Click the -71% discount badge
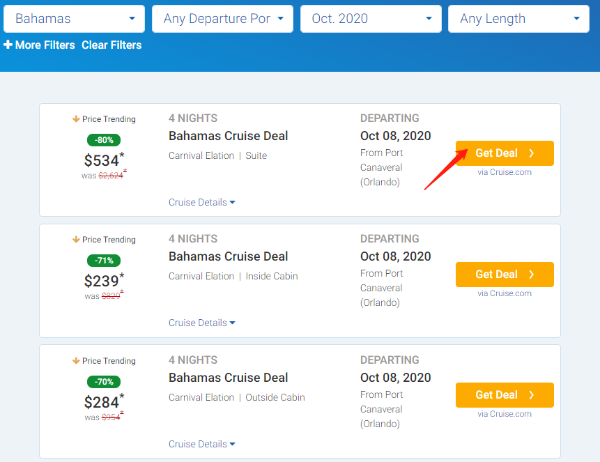Image resolution: width=600 pixels, height=462 pixels. 104,260
